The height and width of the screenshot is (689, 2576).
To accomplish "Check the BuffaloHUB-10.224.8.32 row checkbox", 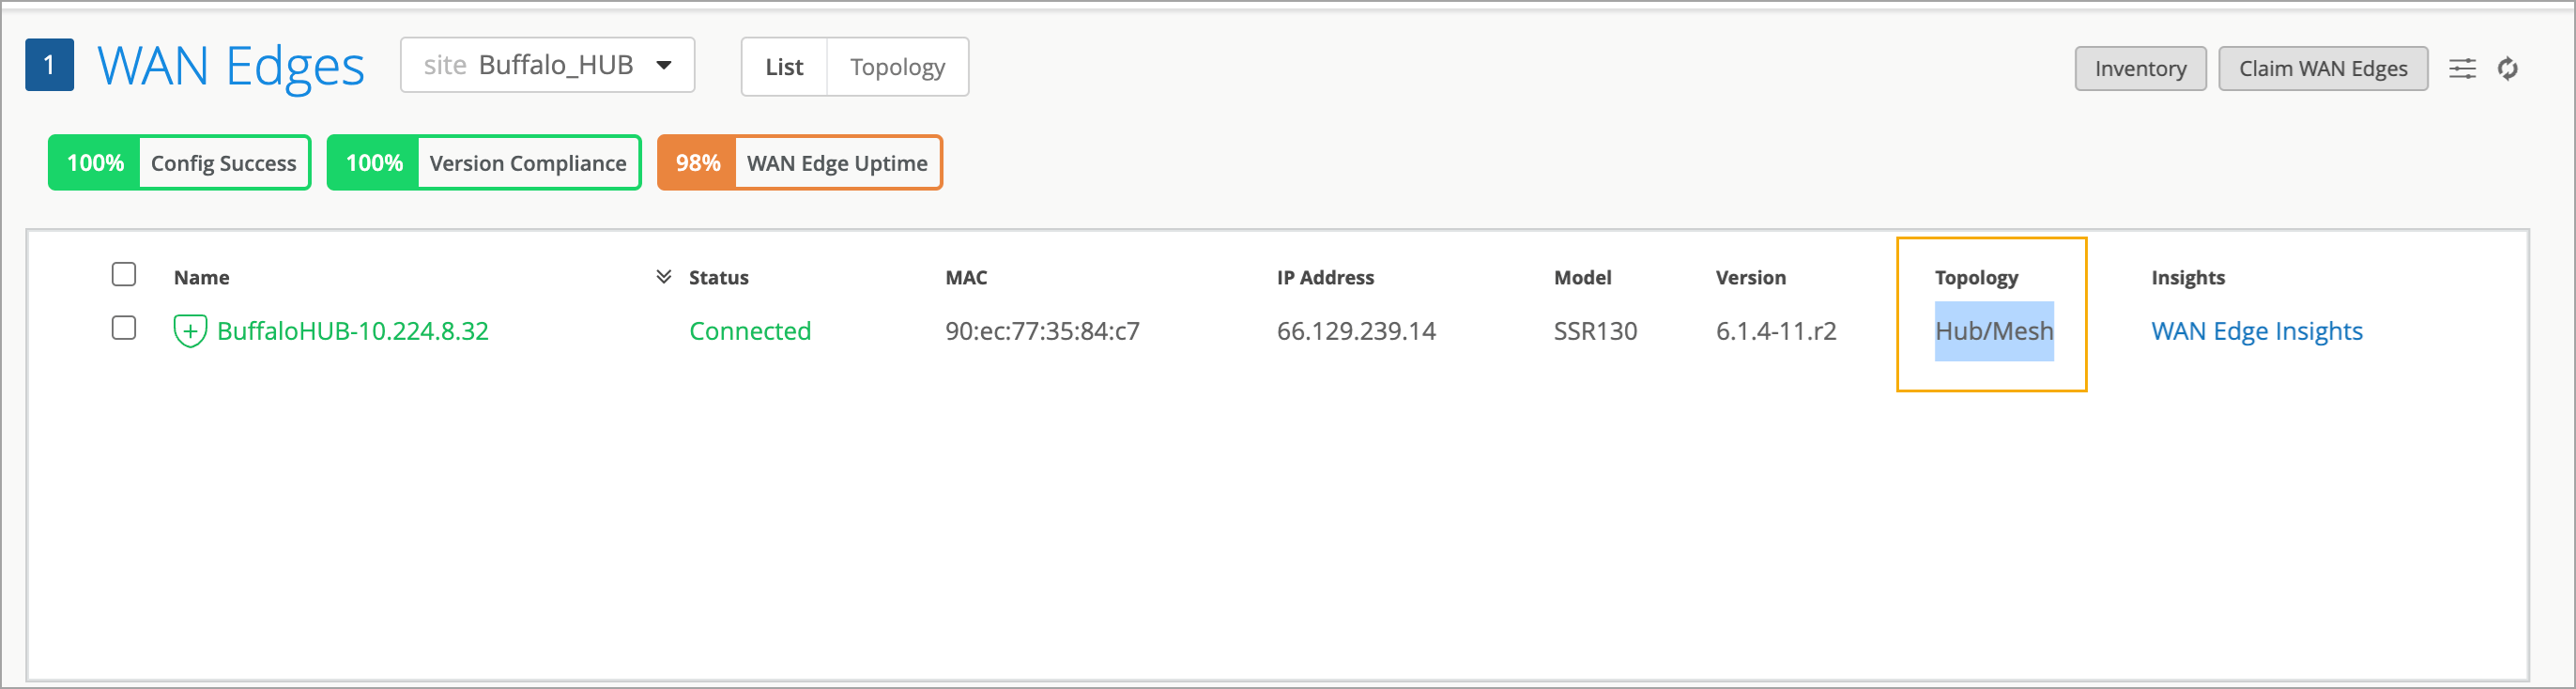I will point(124,328).
